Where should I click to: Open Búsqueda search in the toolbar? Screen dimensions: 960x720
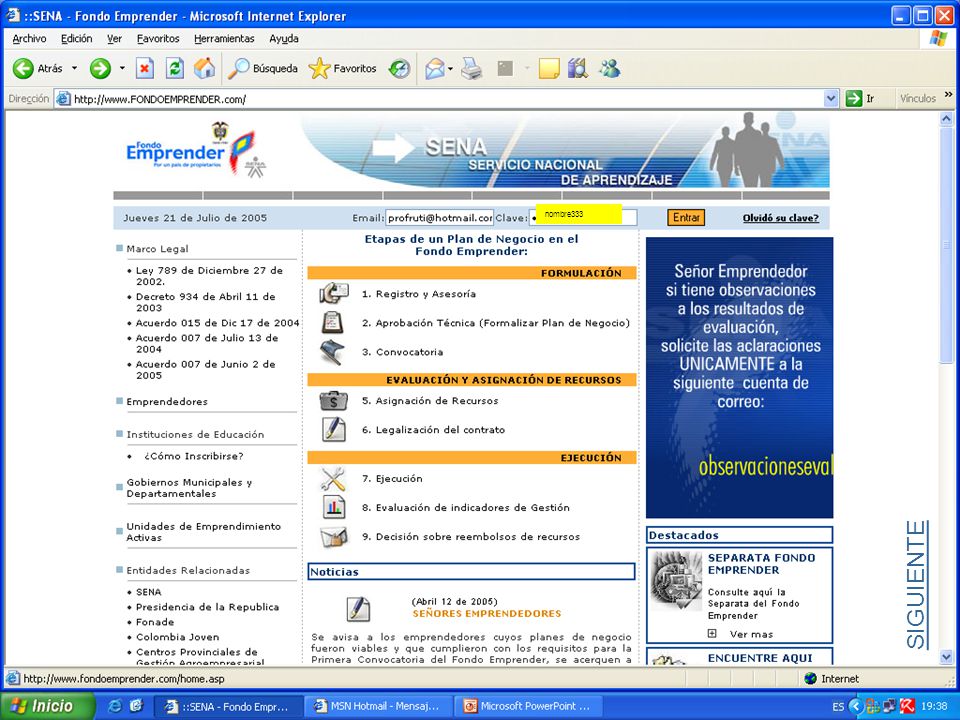[x=262, y=68]
